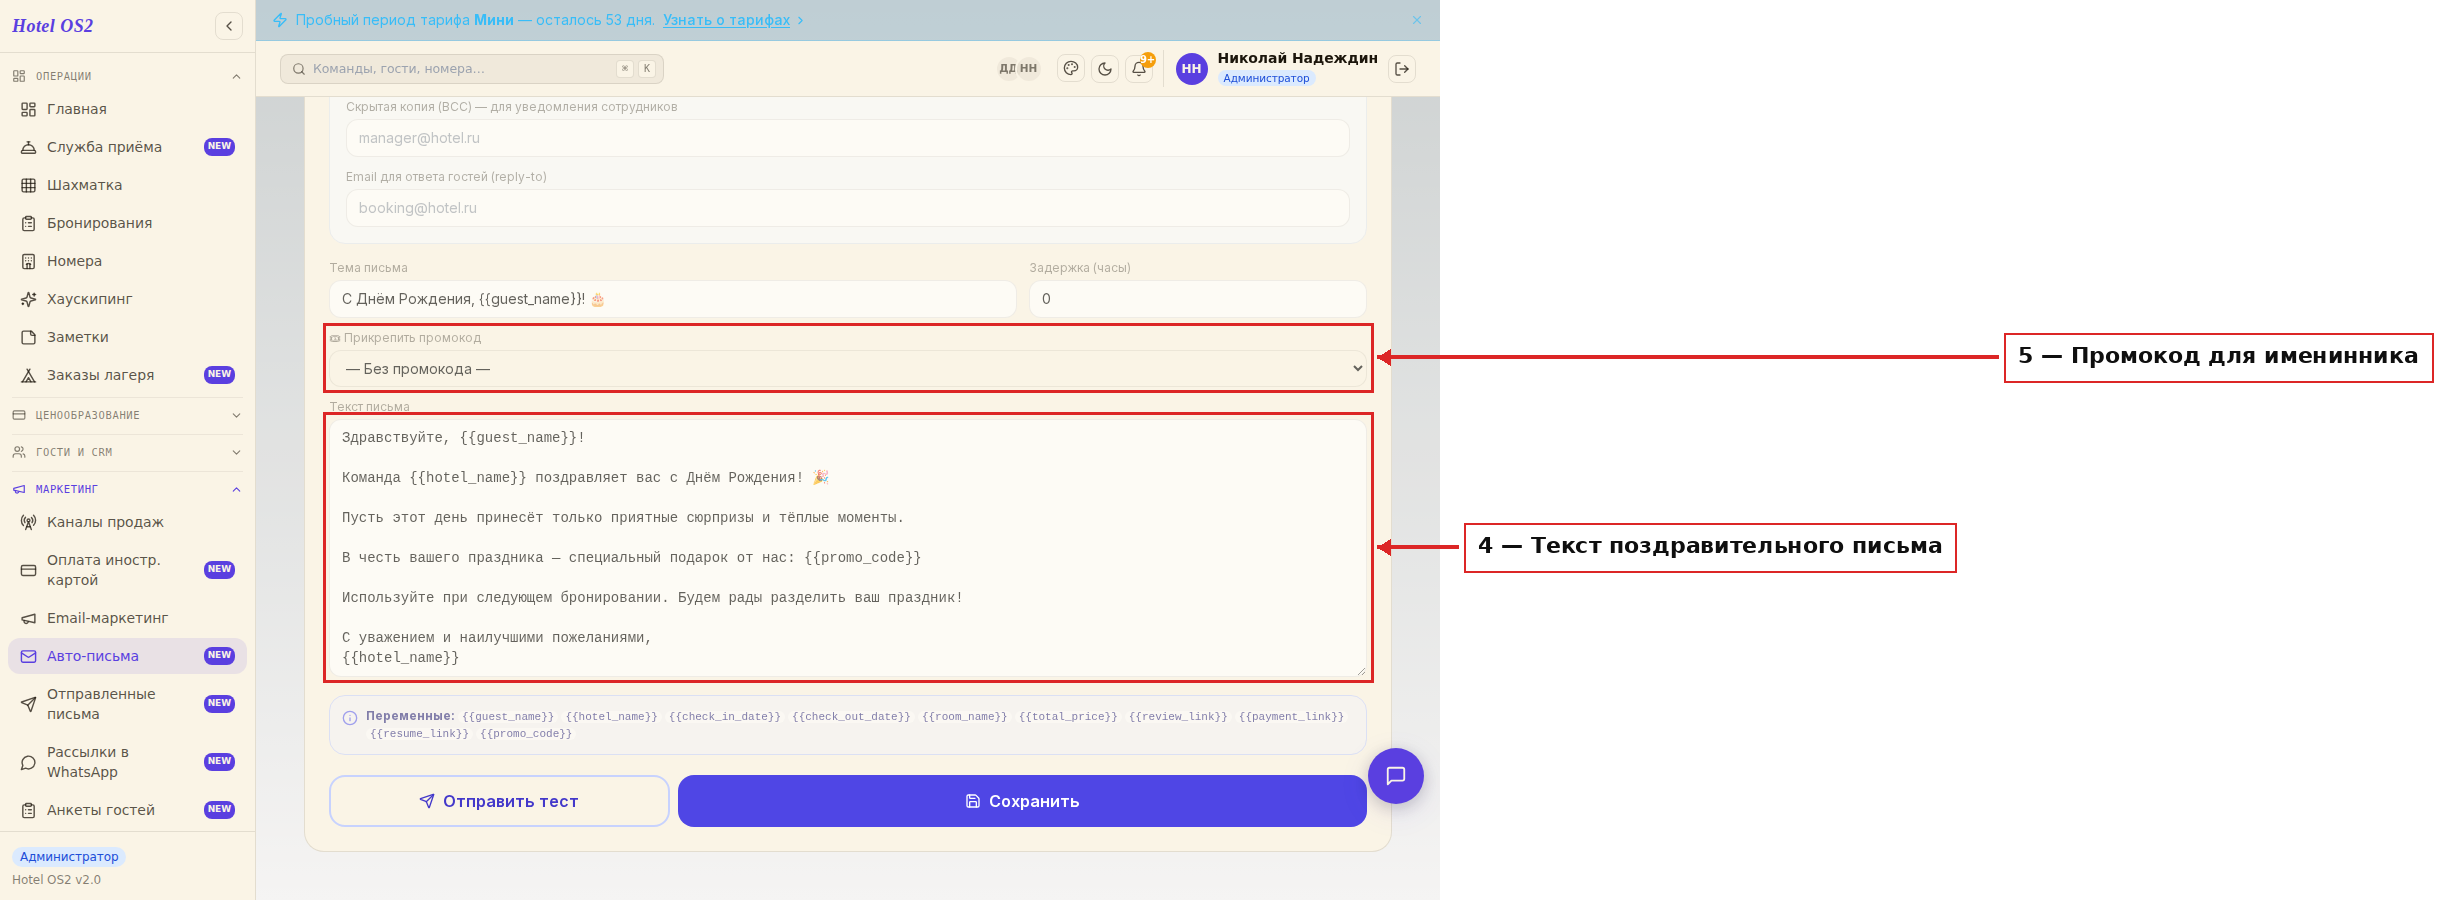
Task: Follow the Узнать о тарифах link
Action: tap(726, 20)
